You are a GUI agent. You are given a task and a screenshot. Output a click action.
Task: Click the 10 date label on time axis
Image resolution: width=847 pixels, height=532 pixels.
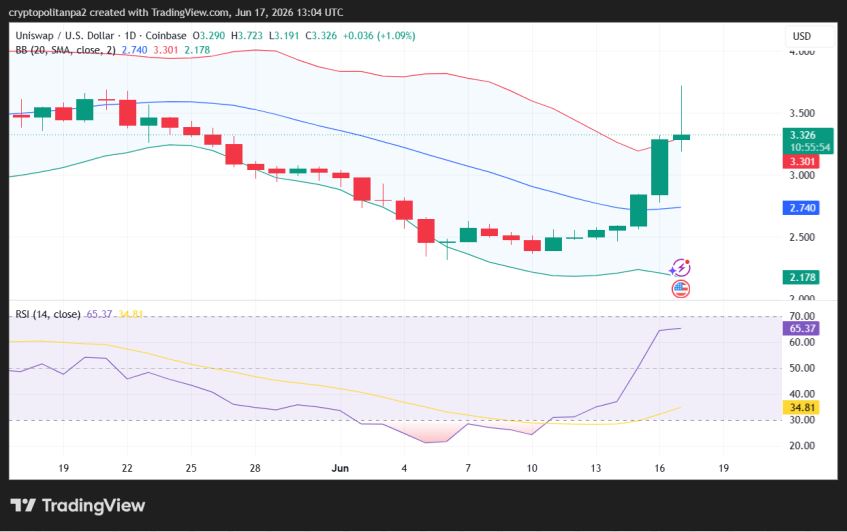coord(532,468)
